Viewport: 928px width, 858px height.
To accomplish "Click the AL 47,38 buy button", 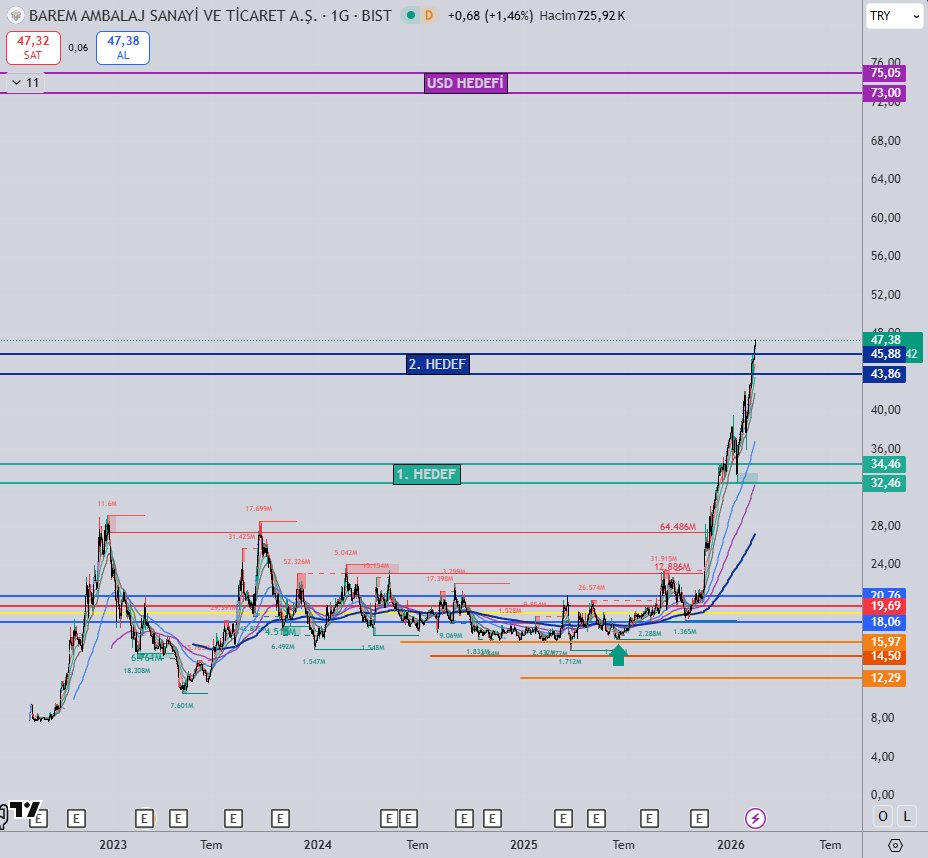I will pos(123,48).
